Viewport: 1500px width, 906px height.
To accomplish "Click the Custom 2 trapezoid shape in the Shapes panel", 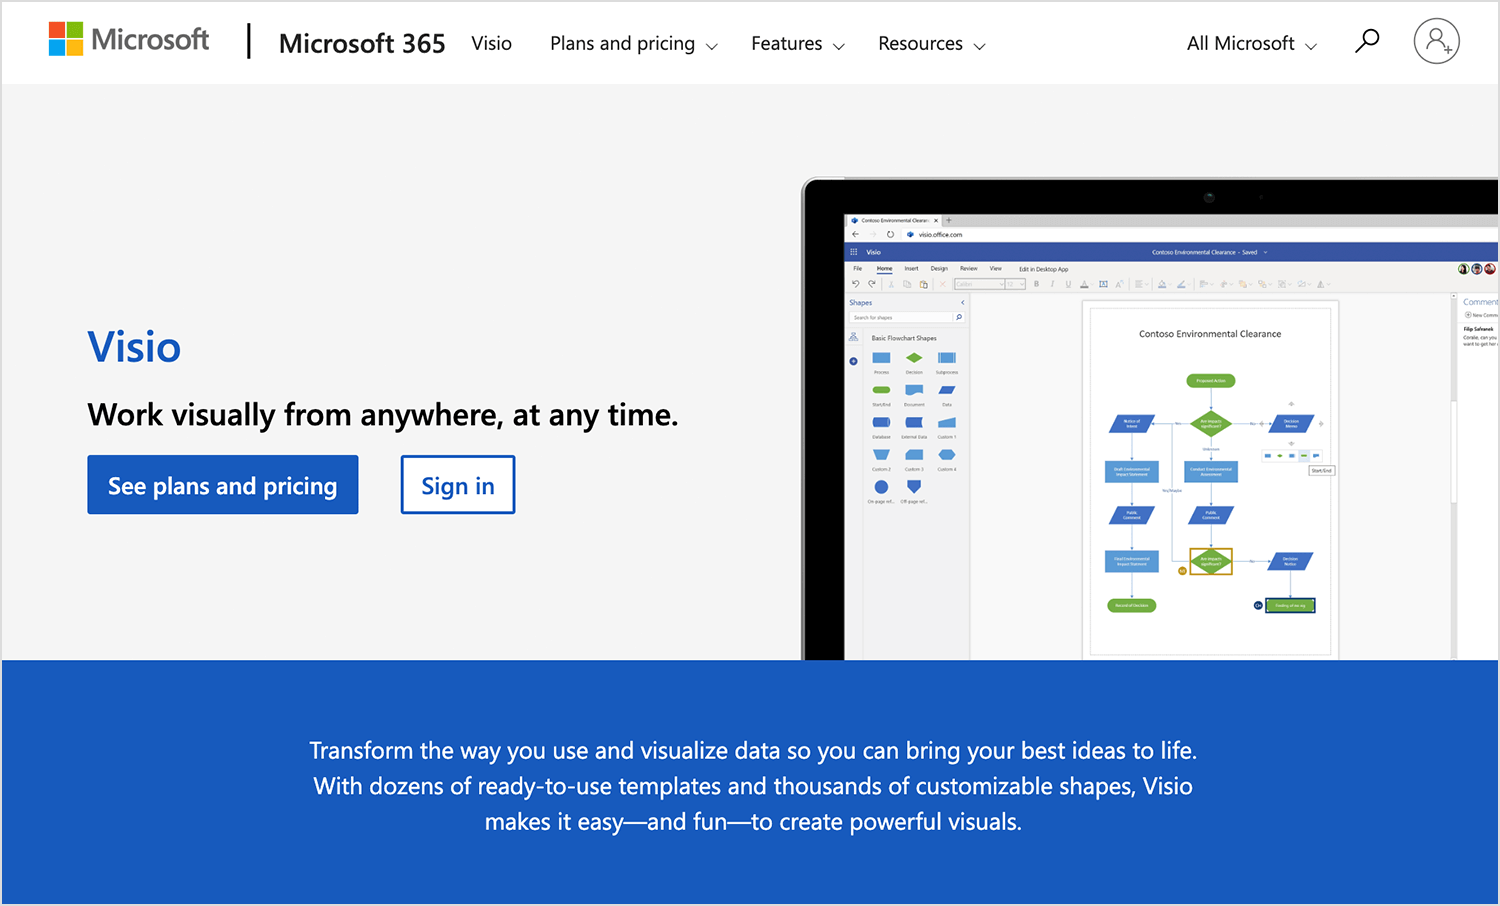I will tap(881, 454).
